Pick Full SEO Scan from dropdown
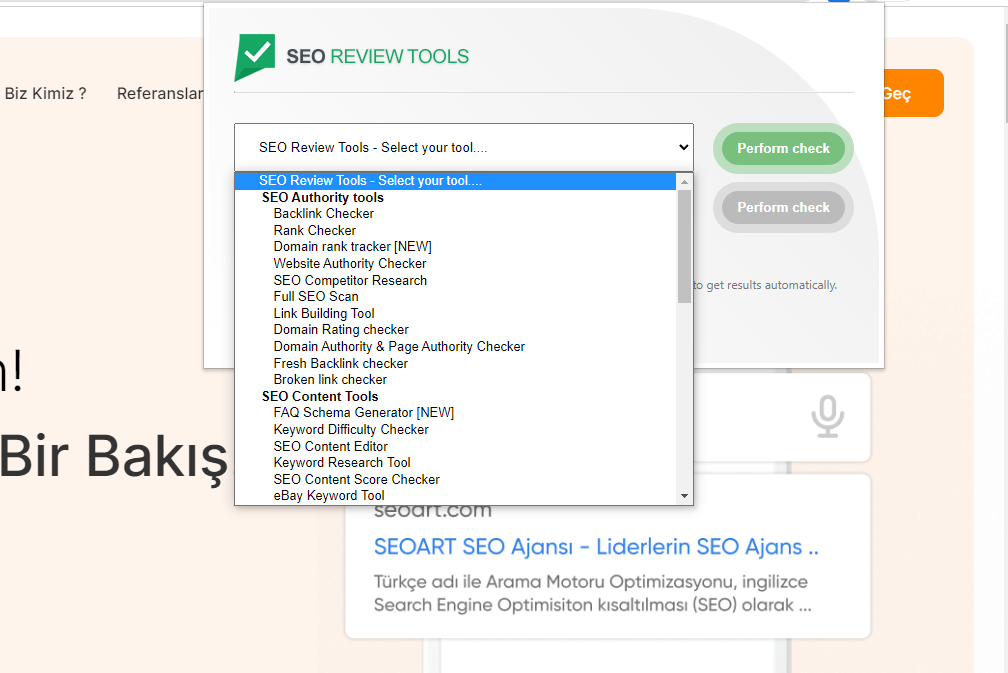This screenshot has height=673, width=1008. click(x=316, y=297)
